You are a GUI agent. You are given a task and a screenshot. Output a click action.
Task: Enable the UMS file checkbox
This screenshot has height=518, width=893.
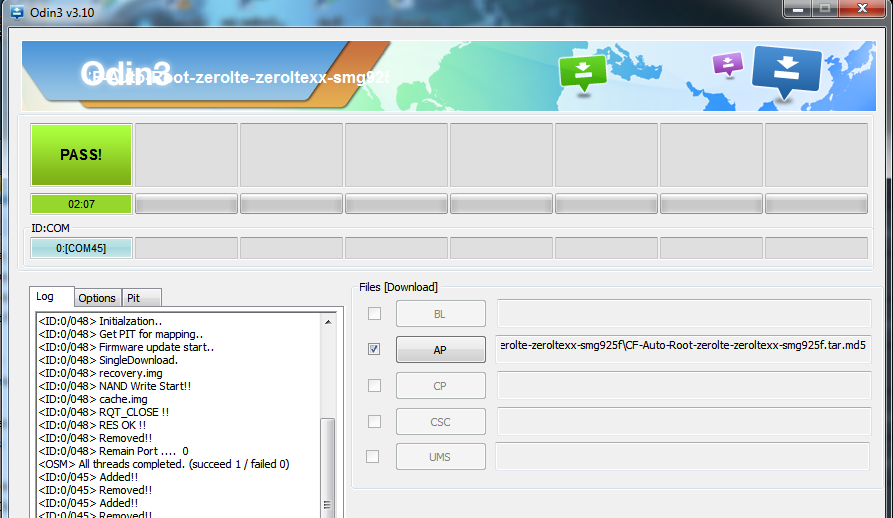[372, 457]
